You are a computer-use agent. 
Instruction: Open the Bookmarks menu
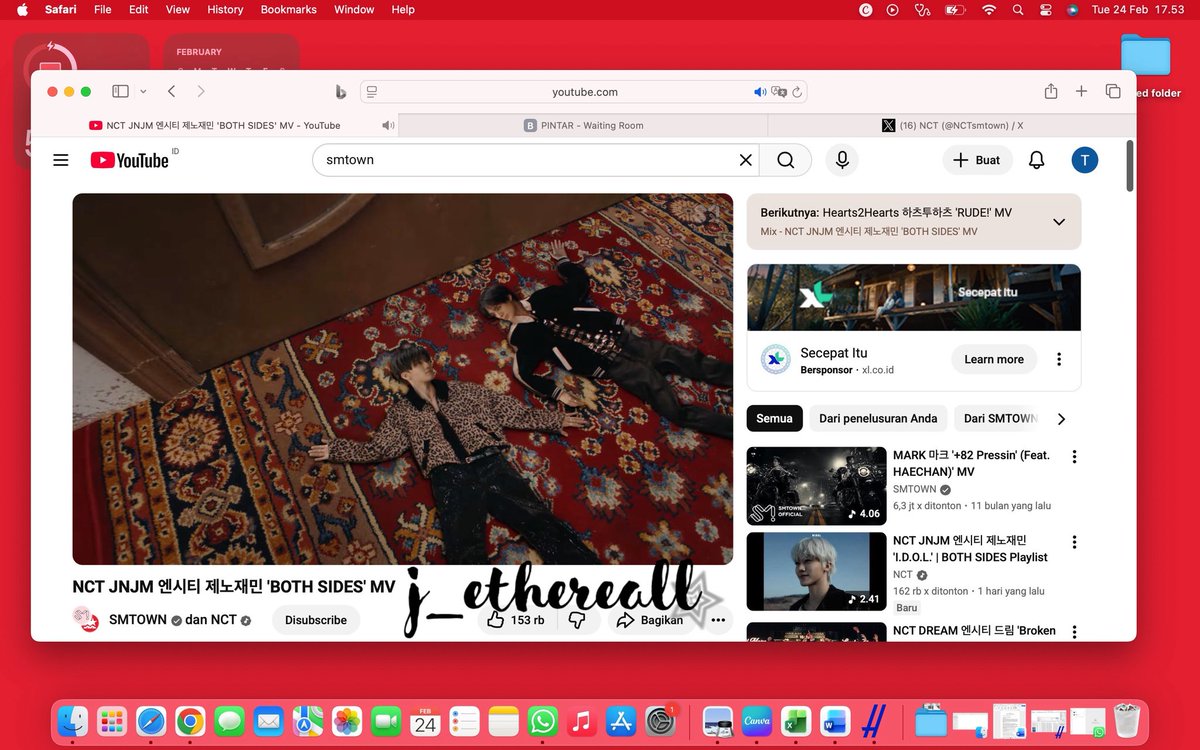288,9
